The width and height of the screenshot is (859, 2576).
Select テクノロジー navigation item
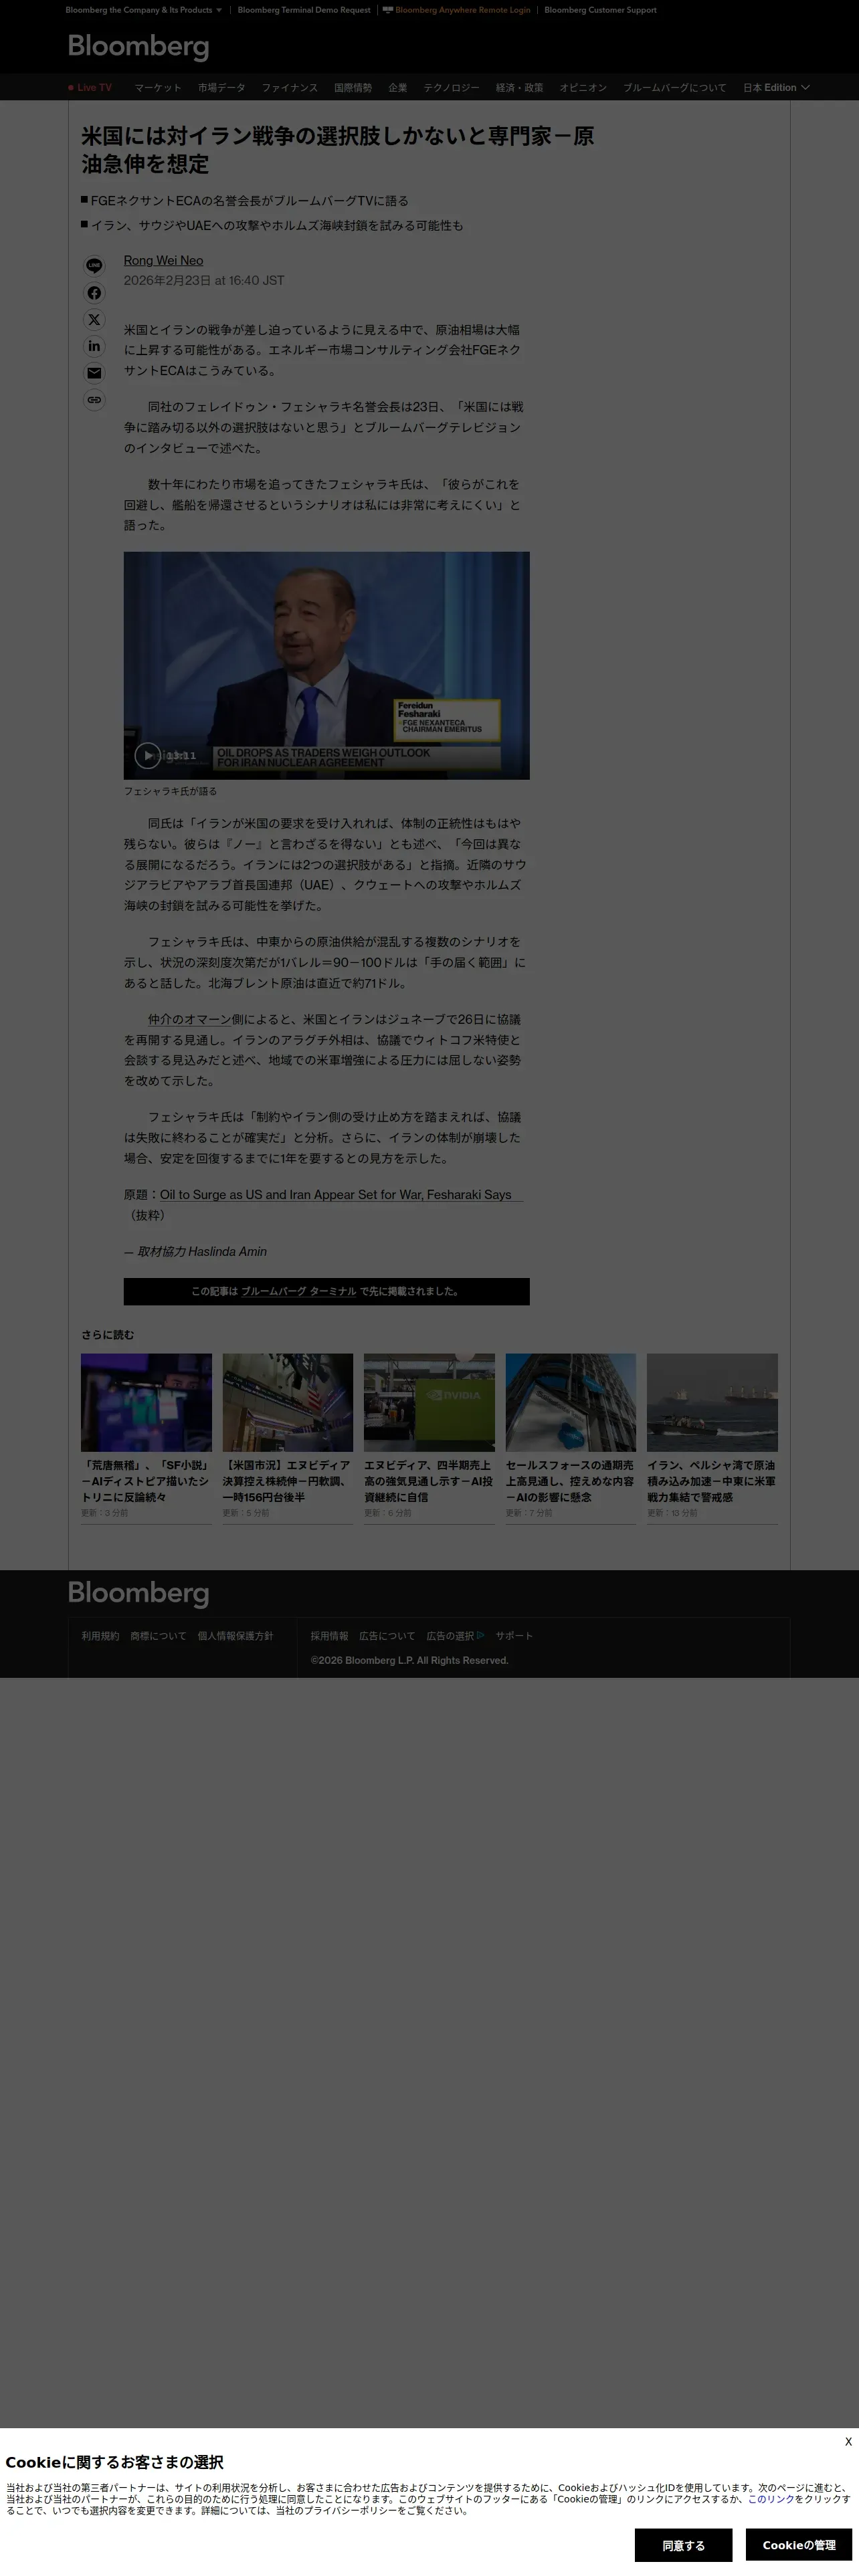(x=451, y=88)
